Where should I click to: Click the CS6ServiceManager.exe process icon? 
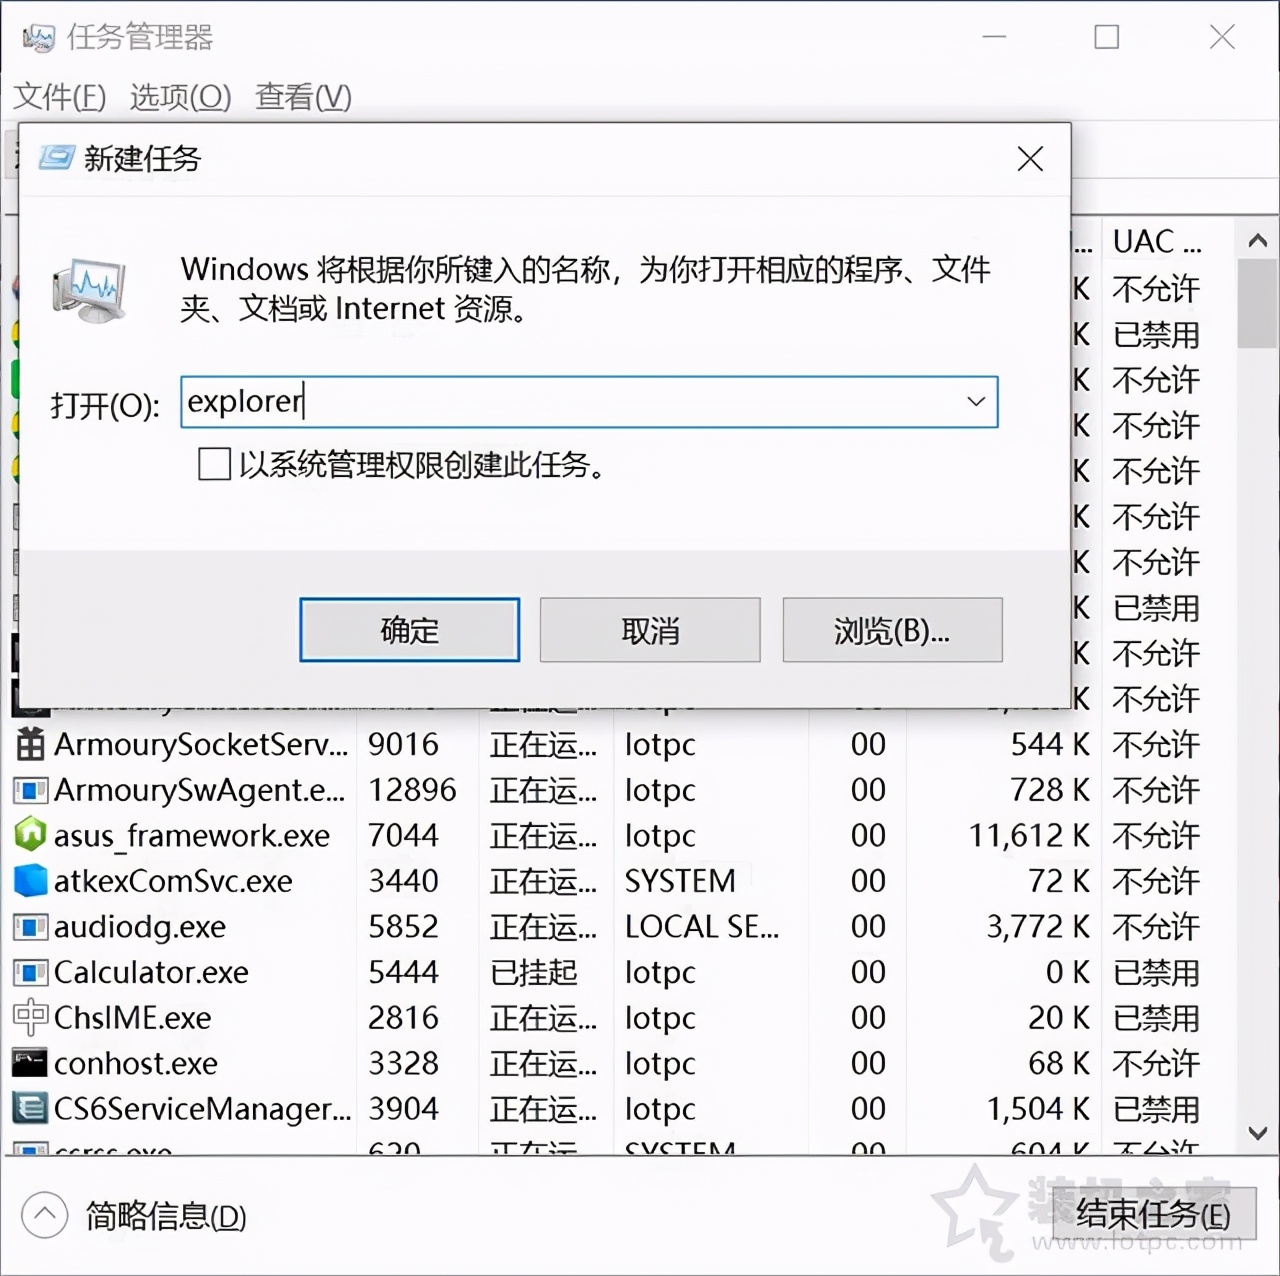point(29,1109)
